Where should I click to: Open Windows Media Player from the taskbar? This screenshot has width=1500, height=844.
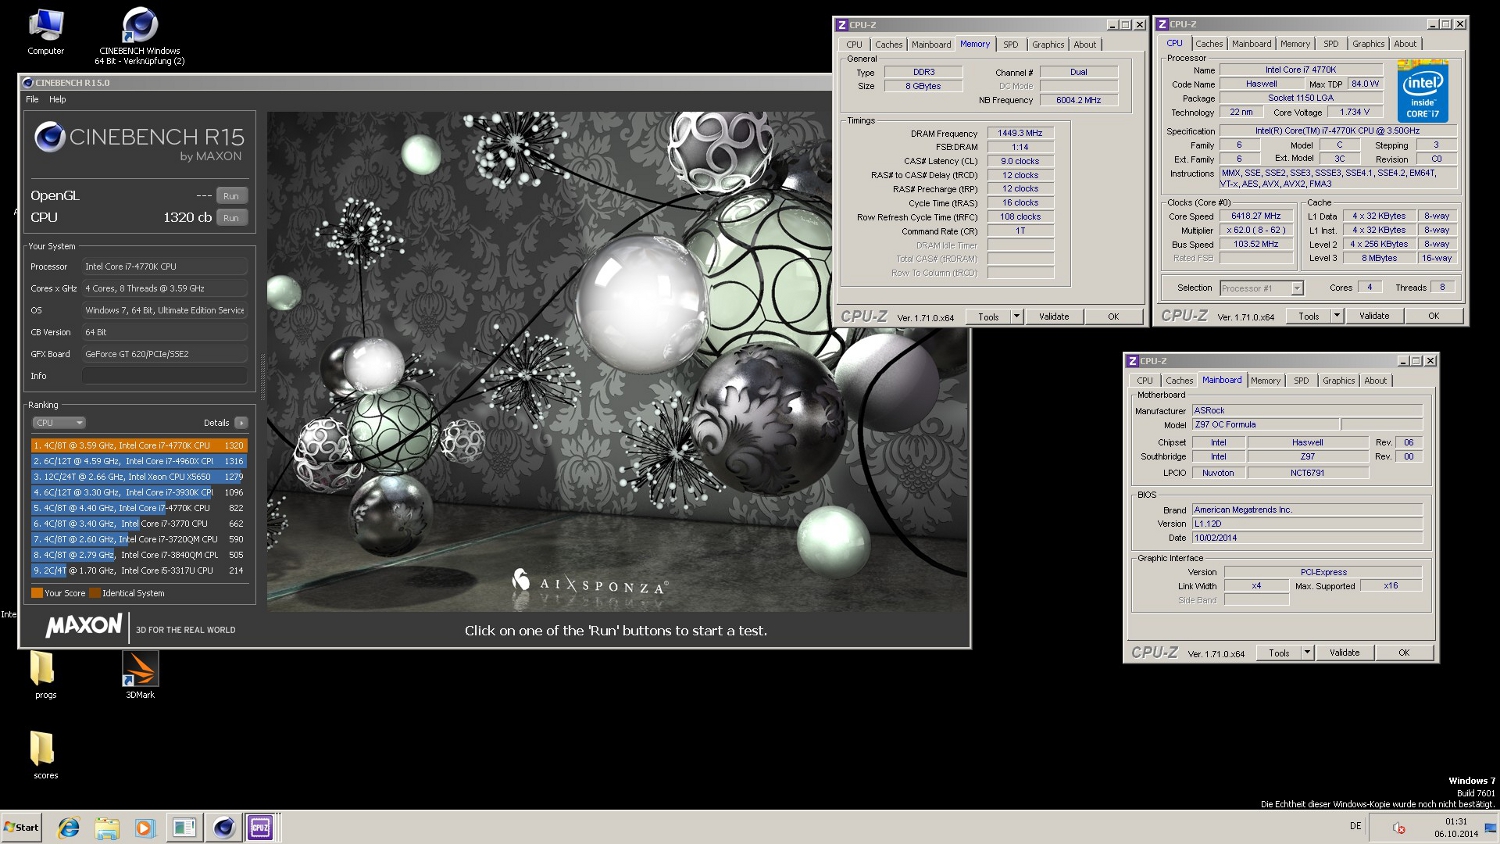click(144, 827)
